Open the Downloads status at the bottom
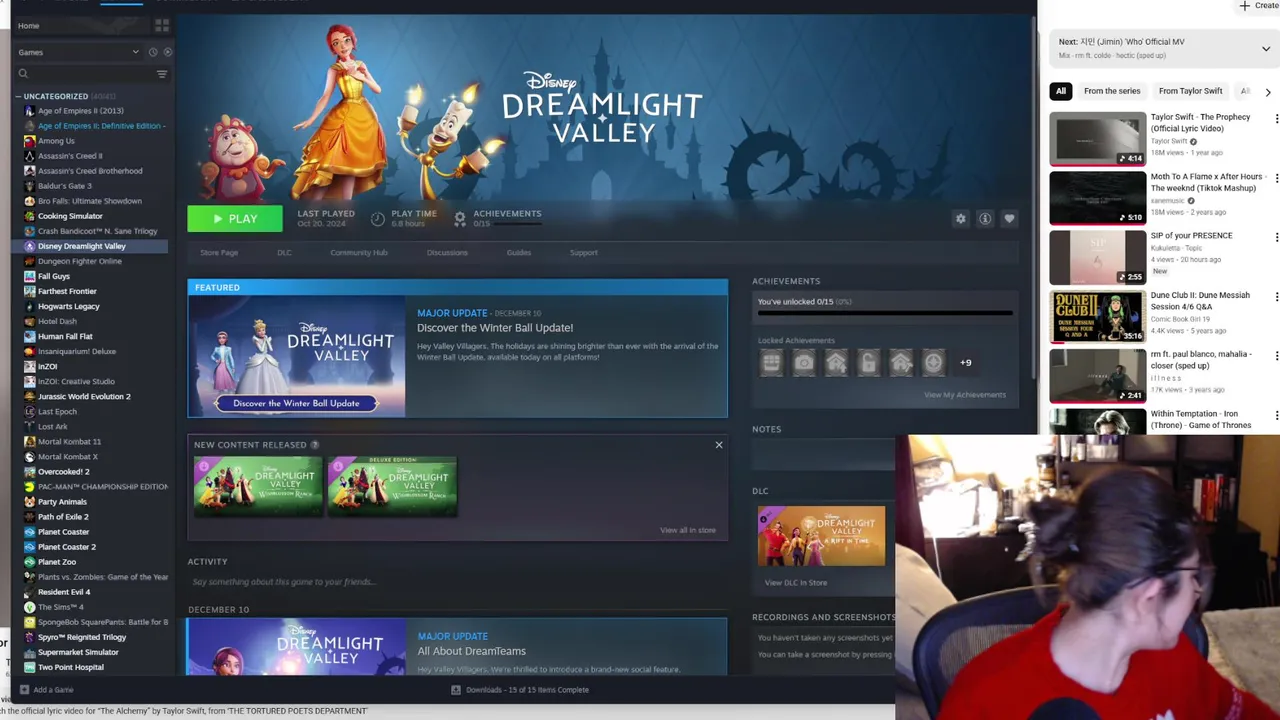This screenshot has width=1280, height=720. pos(520,690)
